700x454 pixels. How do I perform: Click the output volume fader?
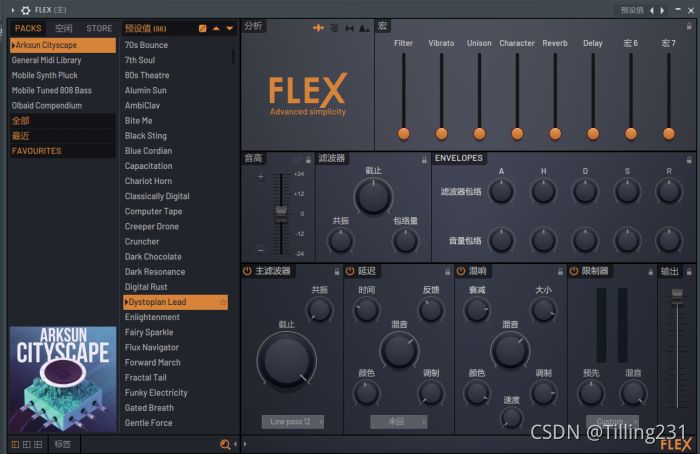tap(677, 295)
